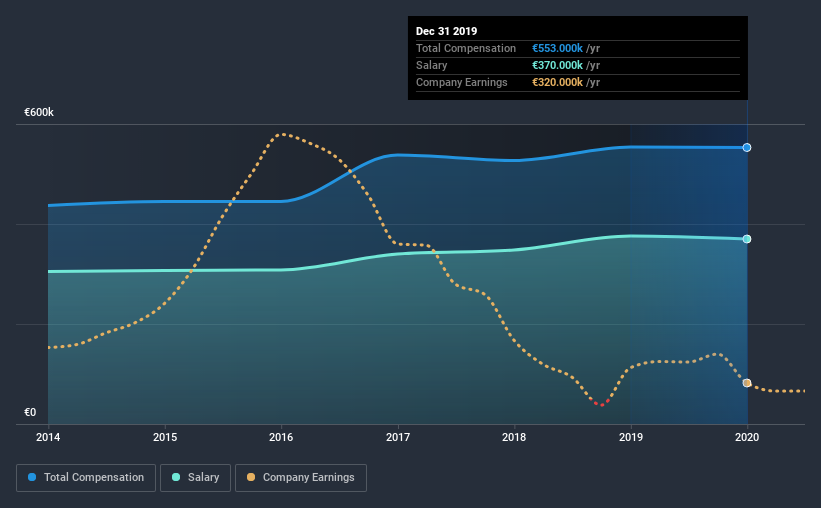
Task: Click the €0 y-axis label
Action: (x=30, y=412)
